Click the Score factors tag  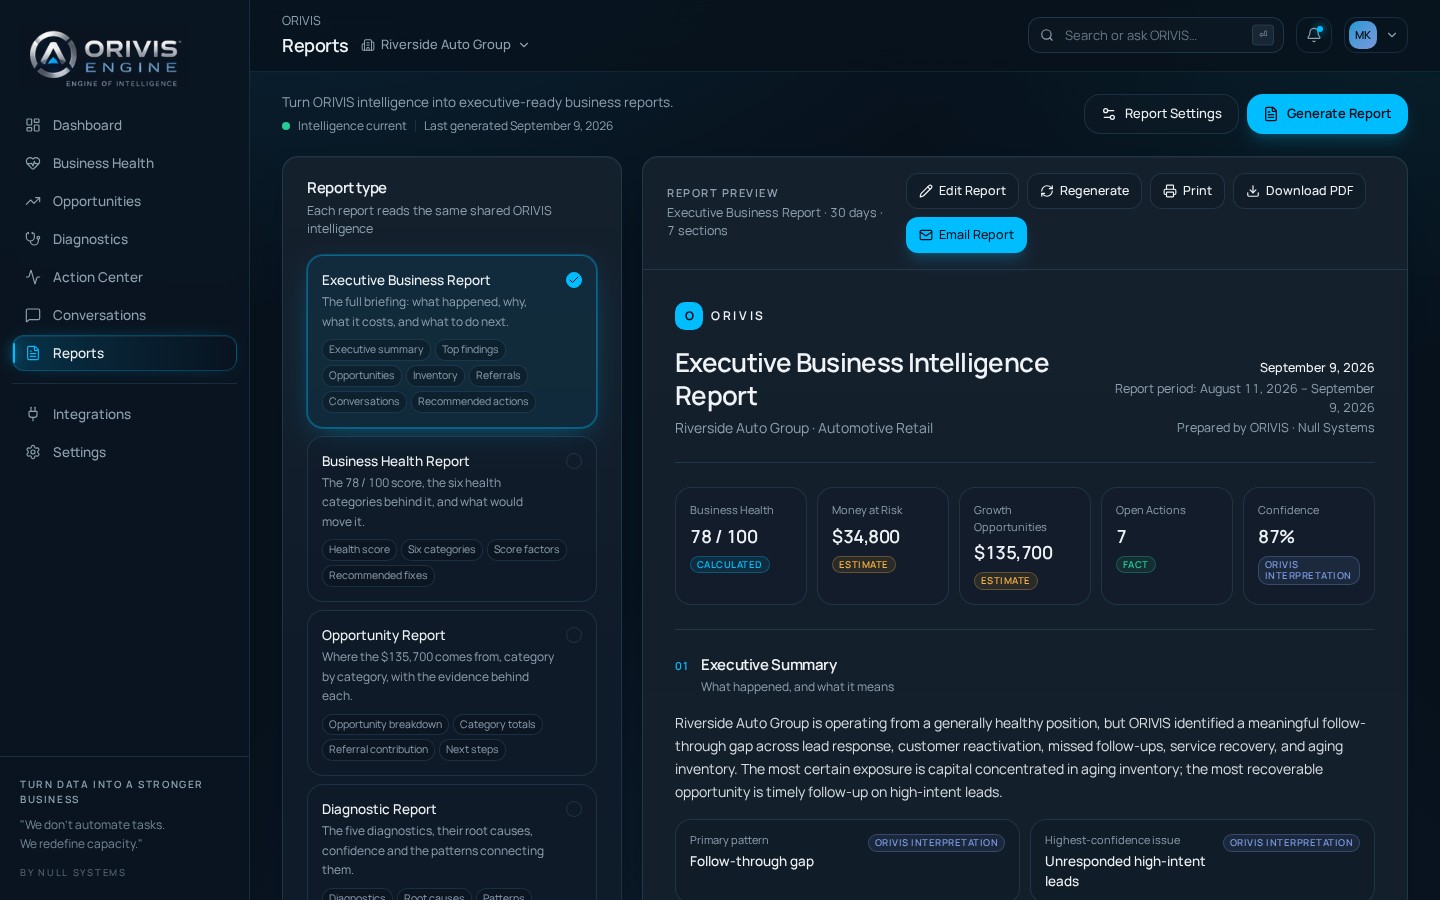526,550
